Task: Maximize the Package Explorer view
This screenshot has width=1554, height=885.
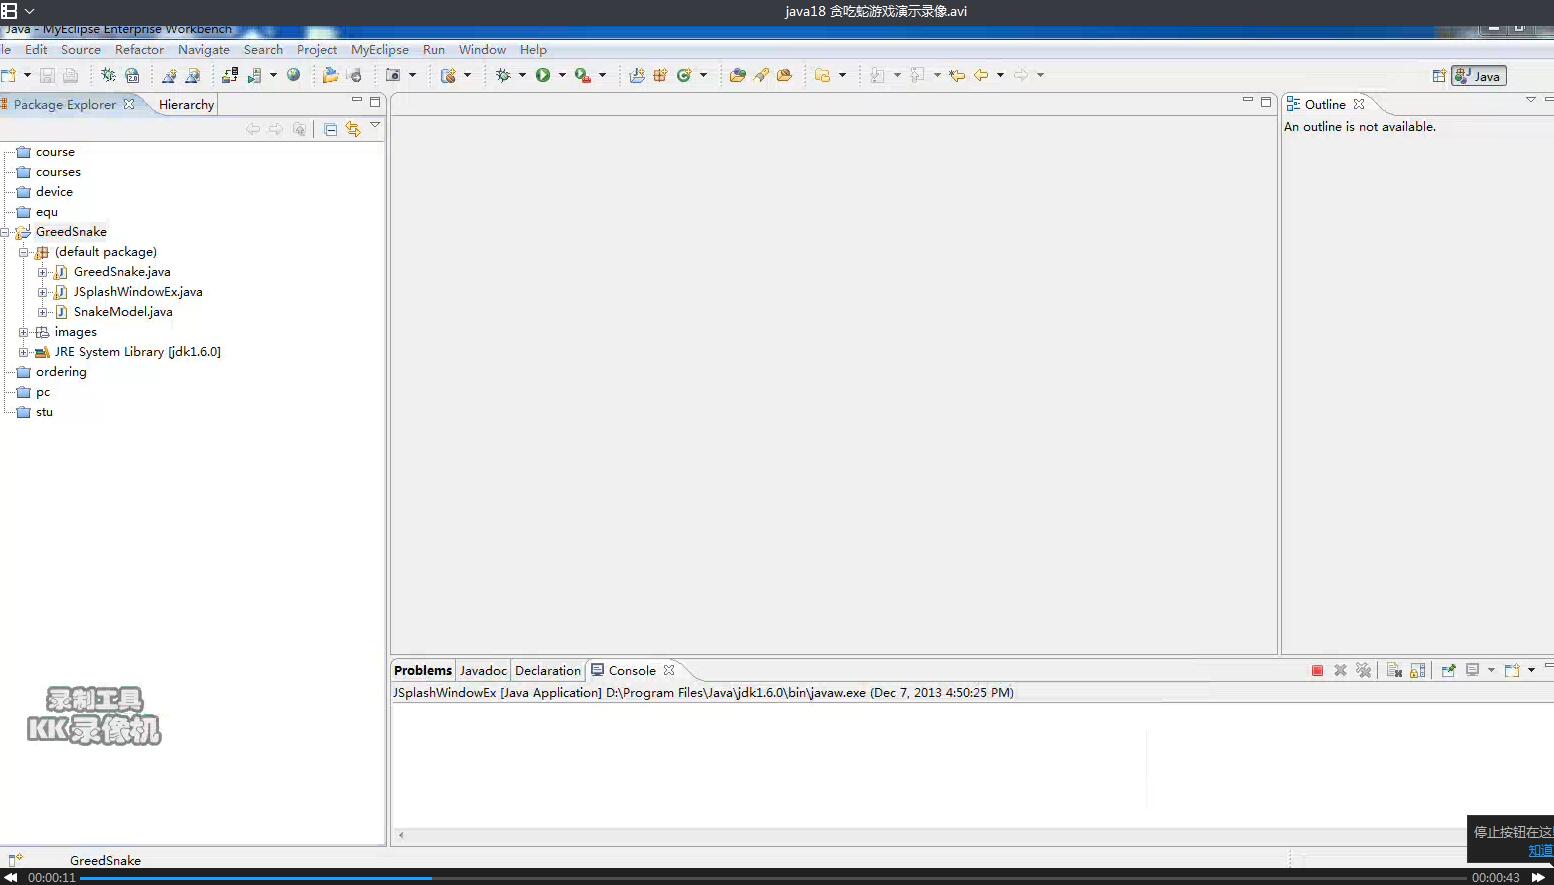Action: [375, 102]
